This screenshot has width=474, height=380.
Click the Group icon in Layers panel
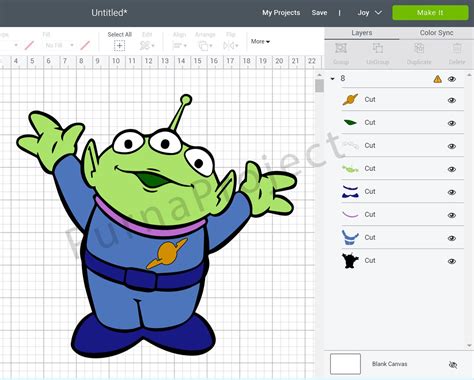click(x=341, y=49)
